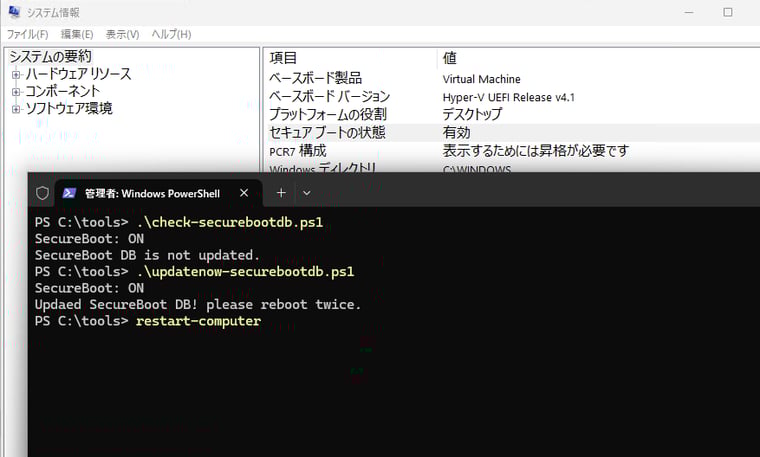Maximize the System Information window
The width and height of the screenshot is (760, 457).
(728, 12)
